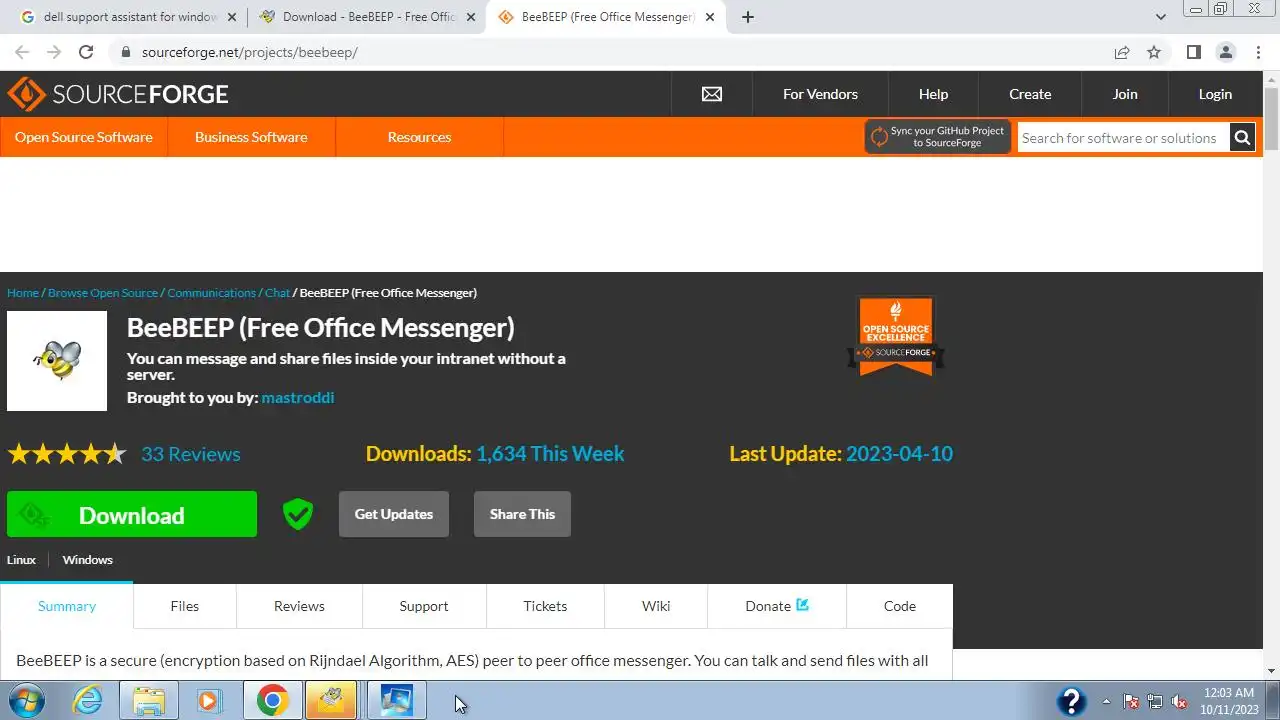Open the side panel icon in Chrome
1280x720 pixels.
(1193, 52)
